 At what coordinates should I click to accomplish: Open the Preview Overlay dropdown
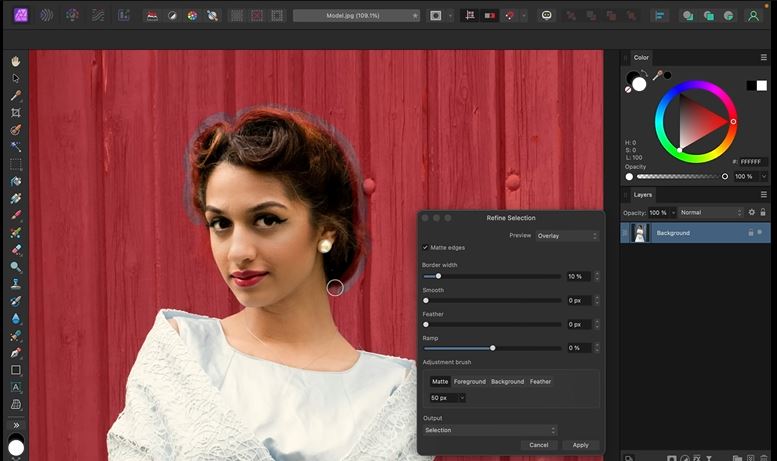[x=567, y=235]
